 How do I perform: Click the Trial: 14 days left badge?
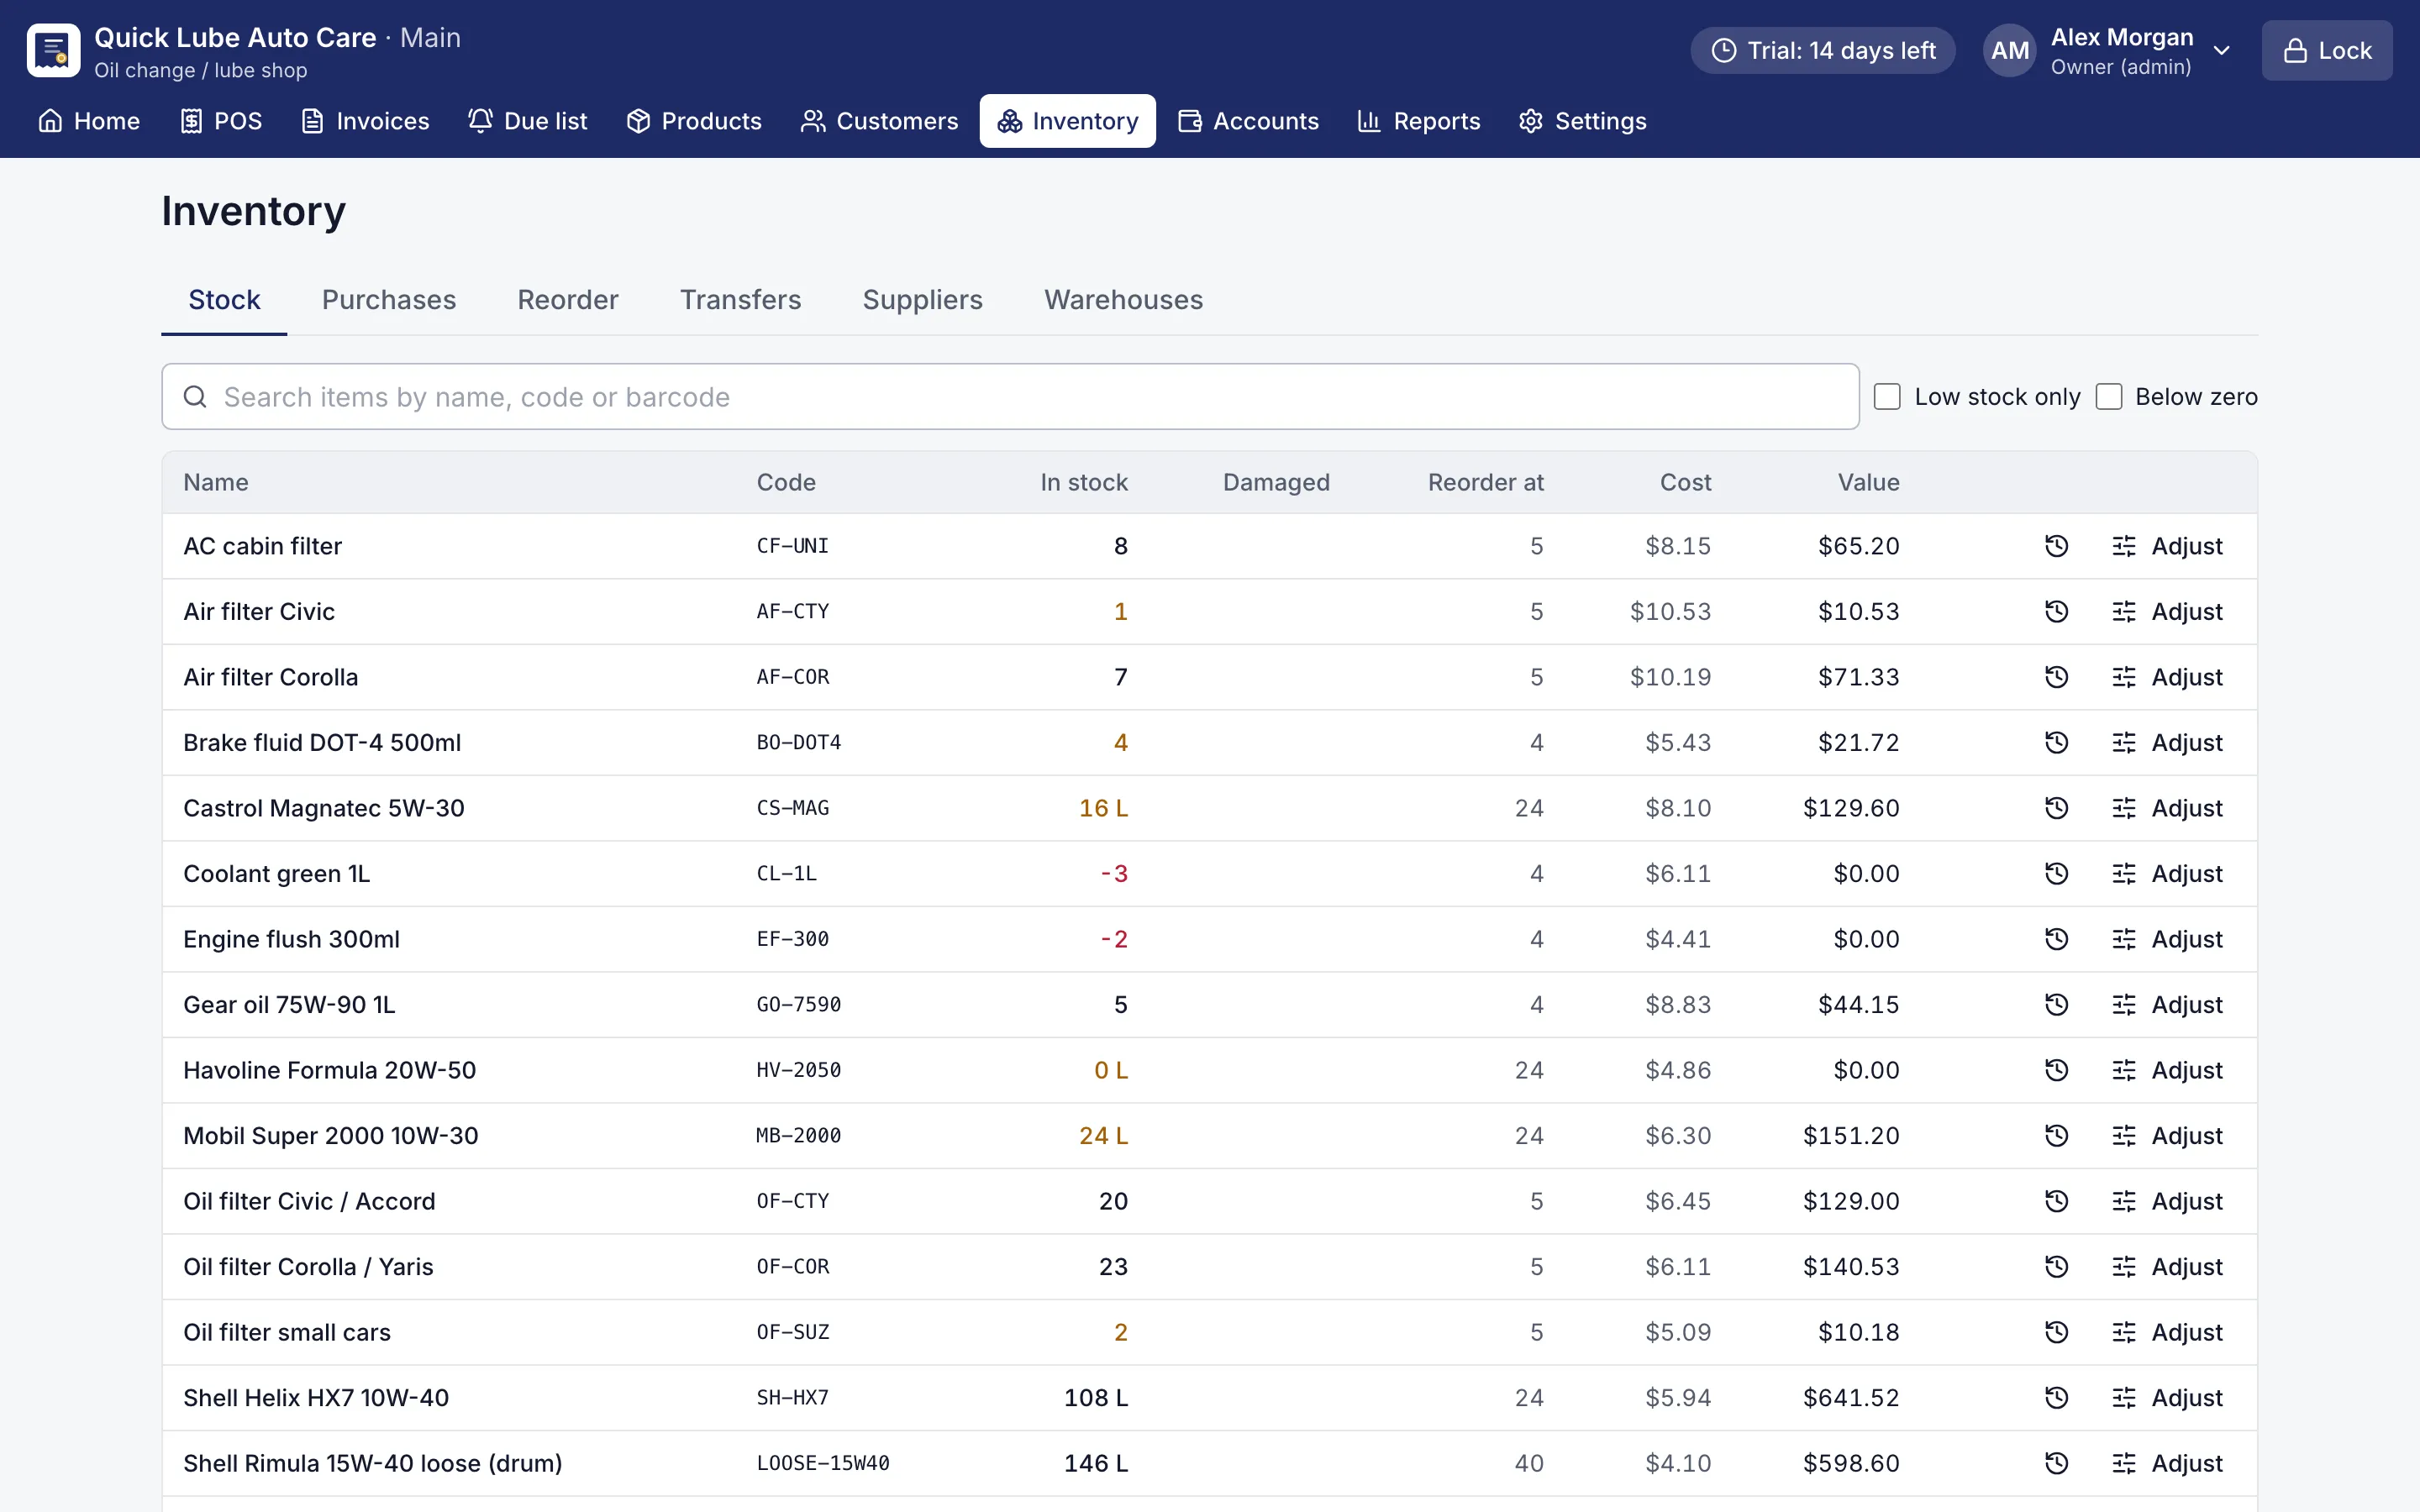(x=1822, y=50)
